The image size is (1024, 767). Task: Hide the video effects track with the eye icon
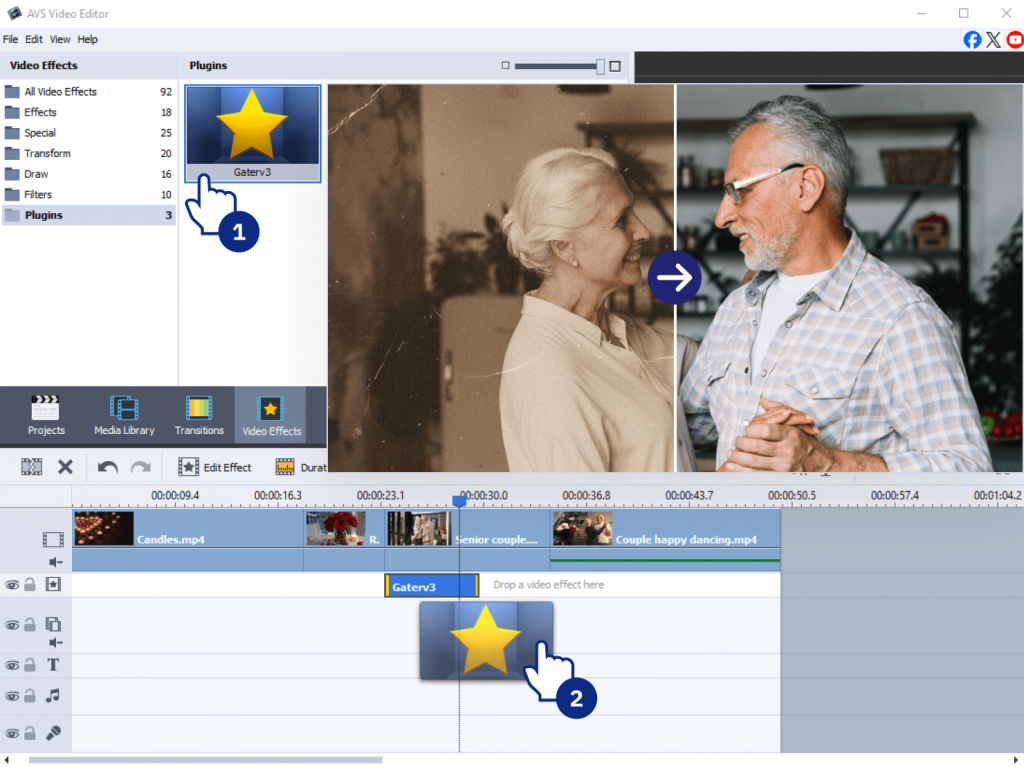point(12,585)
